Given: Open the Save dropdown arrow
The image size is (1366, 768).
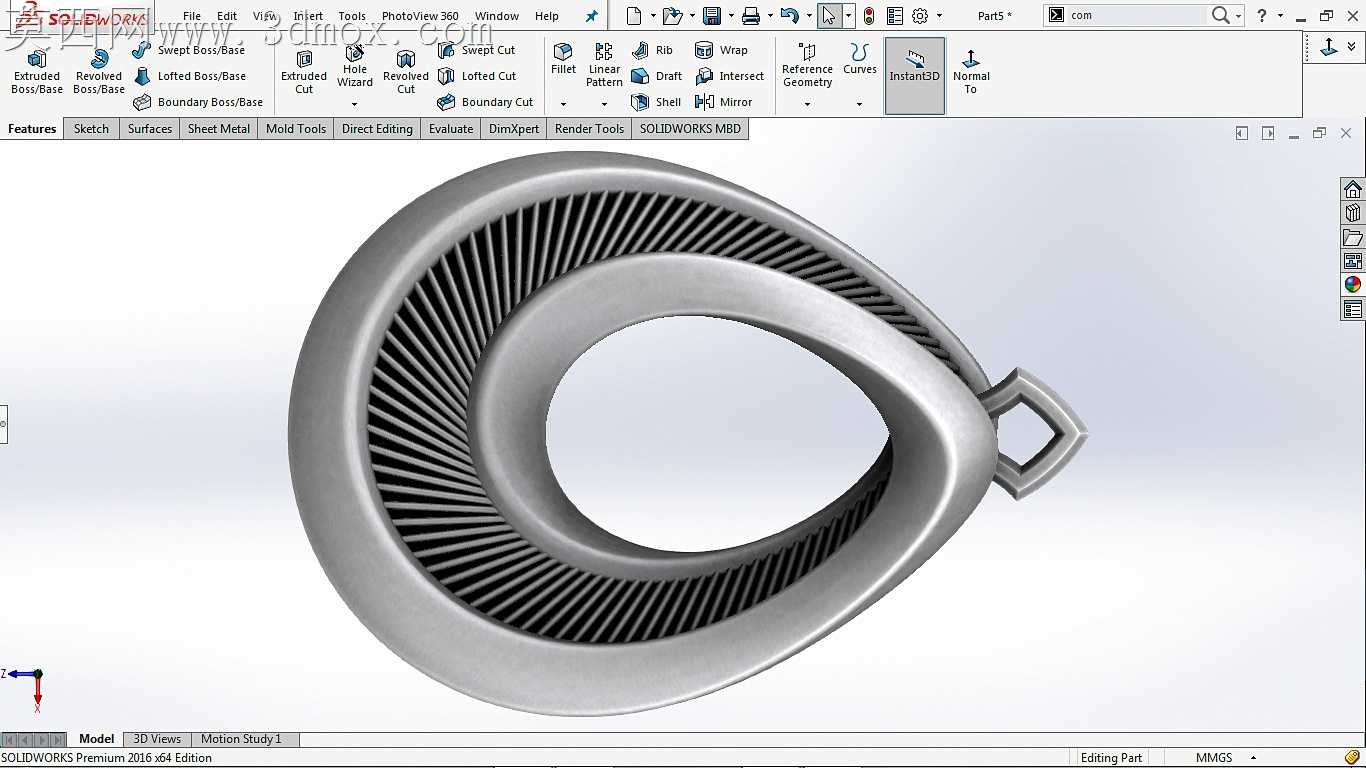Looking at the screenshot, I should point(731,16).
